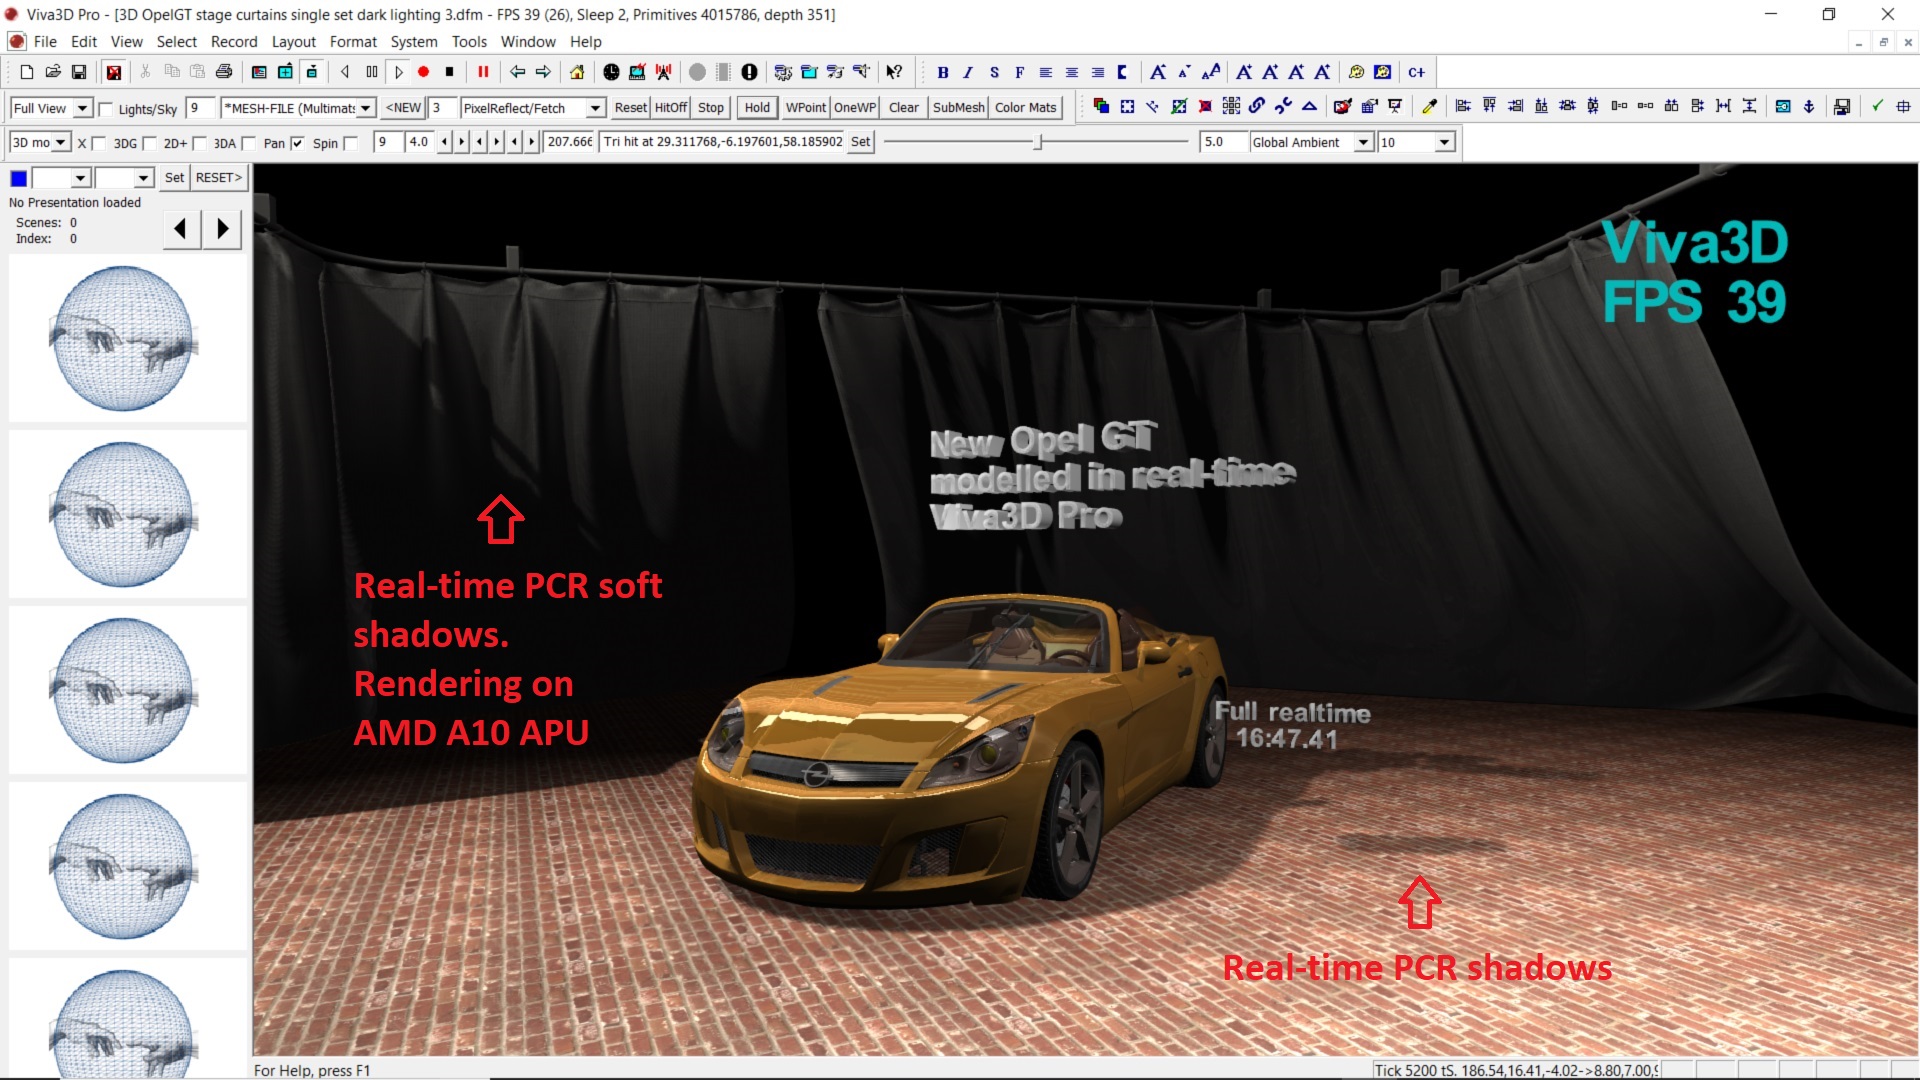The image size is (1920, 1080).
Task: Expand the PixelReflect/Fetch dropdown
Action: (x=595, y=108)
